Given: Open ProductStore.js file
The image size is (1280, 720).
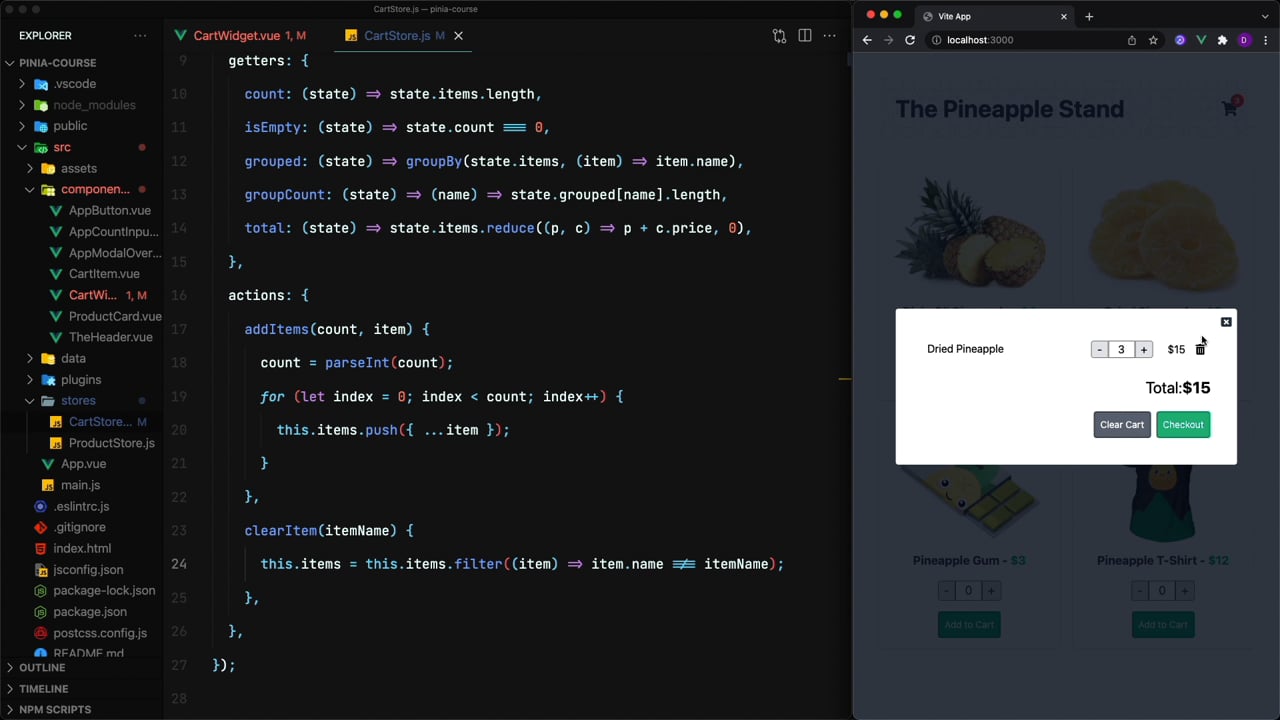Looking at the screenshot, I should [x=111, y=442].
